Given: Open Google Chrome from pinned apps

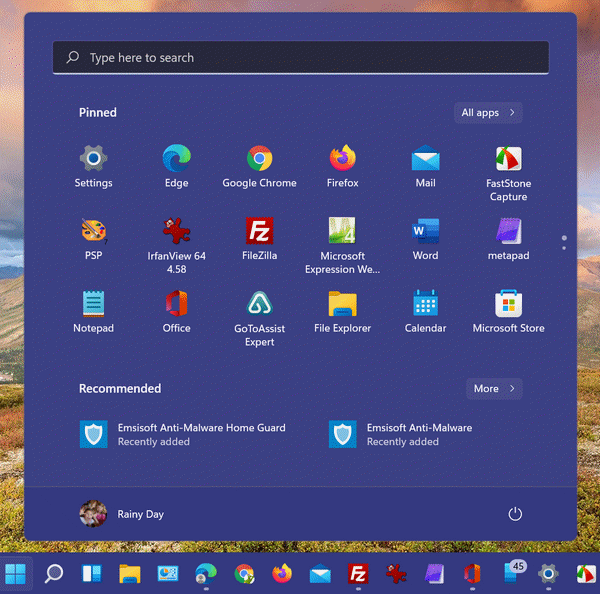Looking at the screenshot, I should pyautogui.click(x=259, y=166).
